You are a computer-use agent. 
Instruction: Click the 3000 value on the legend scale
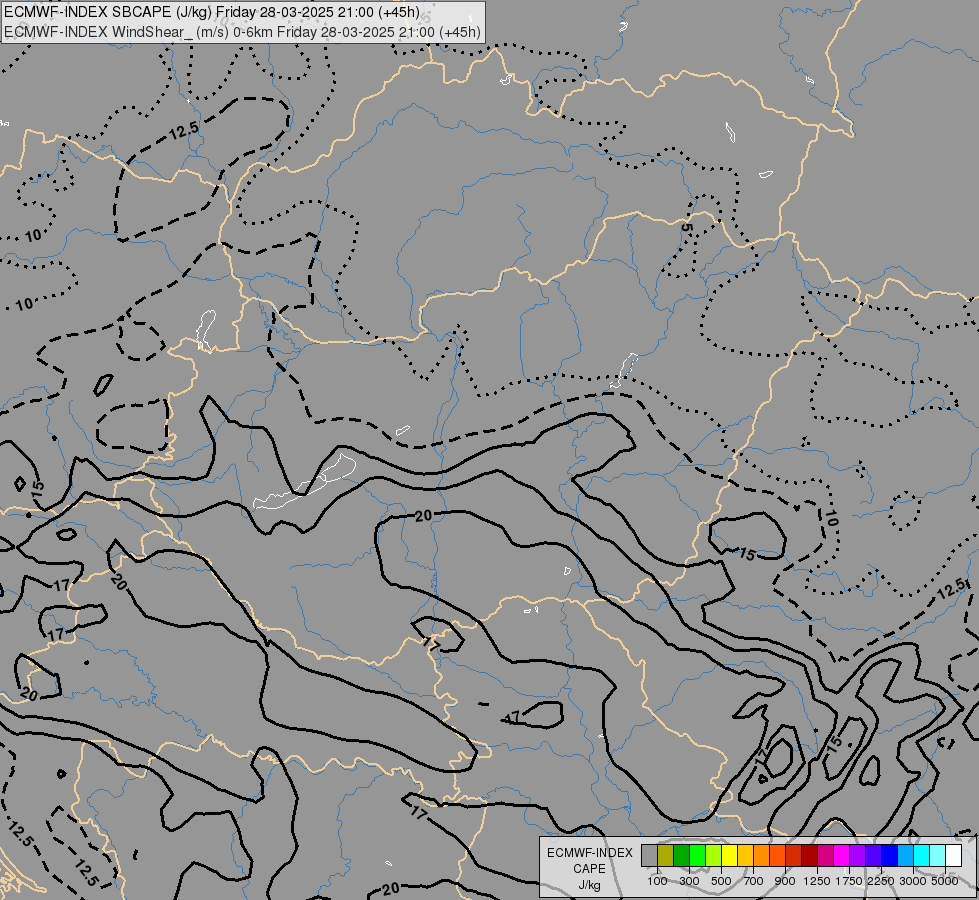(x=913, y=881)
